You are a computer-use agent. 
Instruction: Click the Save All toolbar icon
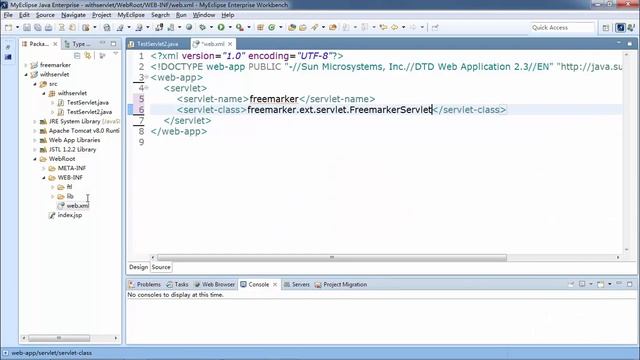[x=38, y=27]
